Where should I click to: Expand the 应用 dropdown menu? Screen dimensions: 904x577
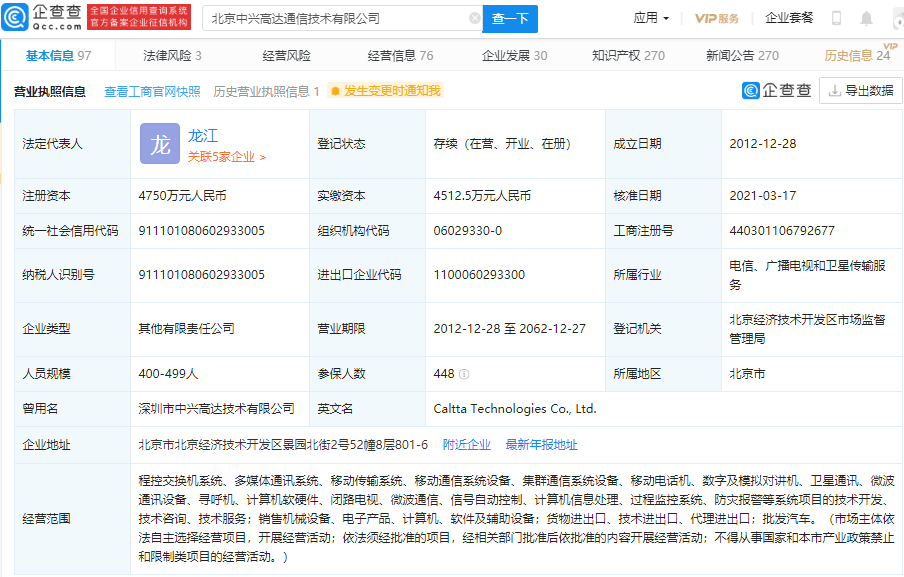(x=651, y=18)
